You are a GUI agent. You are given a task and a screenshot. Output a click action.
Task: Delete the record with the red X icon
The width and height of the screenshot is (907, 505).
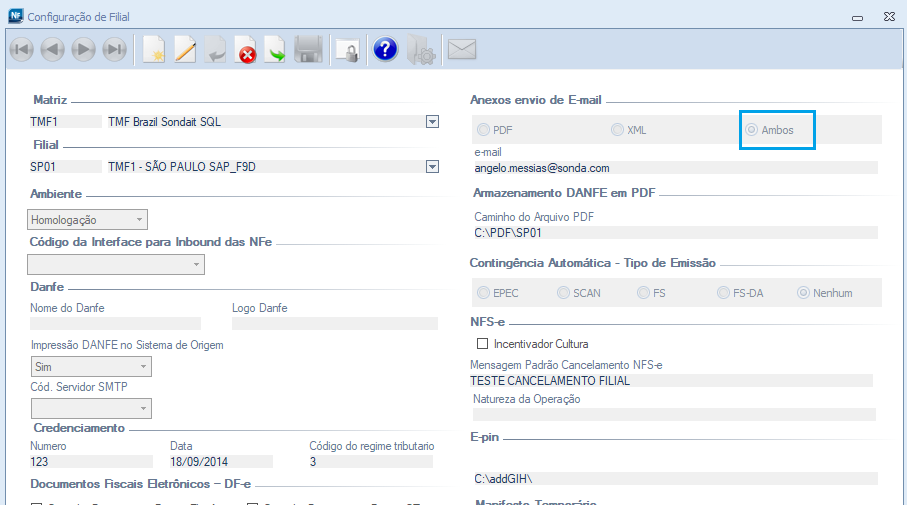(246, 50)
